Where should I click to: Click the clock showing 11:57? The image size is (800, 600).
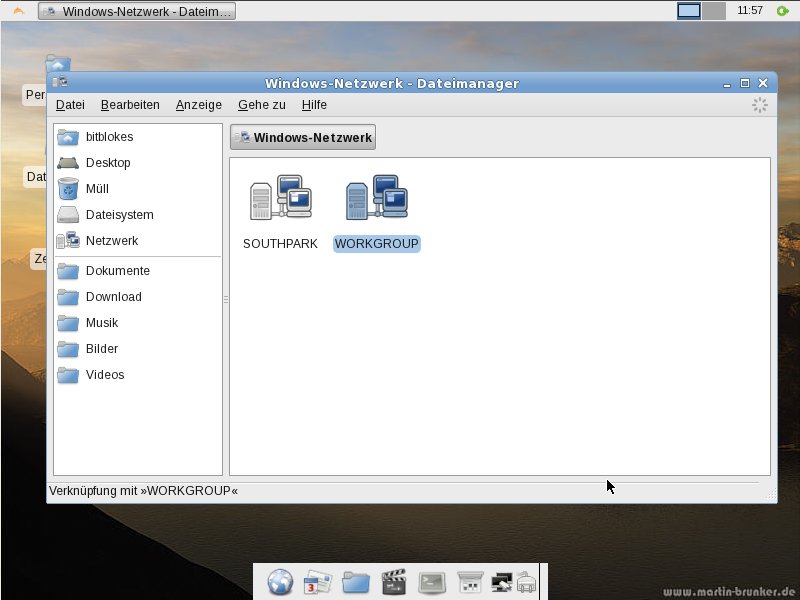(750, 11)
